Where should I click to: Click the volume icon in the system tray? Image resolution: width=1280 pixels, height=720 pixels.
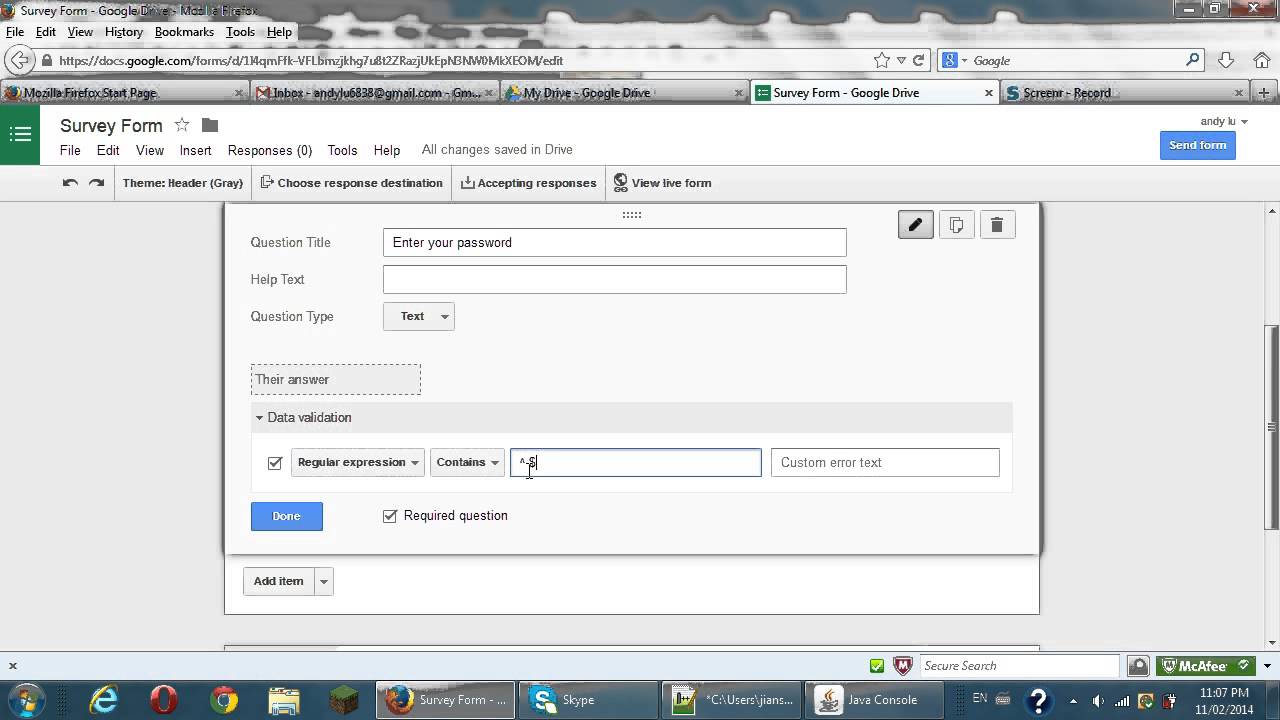(x=1098, y=700)
